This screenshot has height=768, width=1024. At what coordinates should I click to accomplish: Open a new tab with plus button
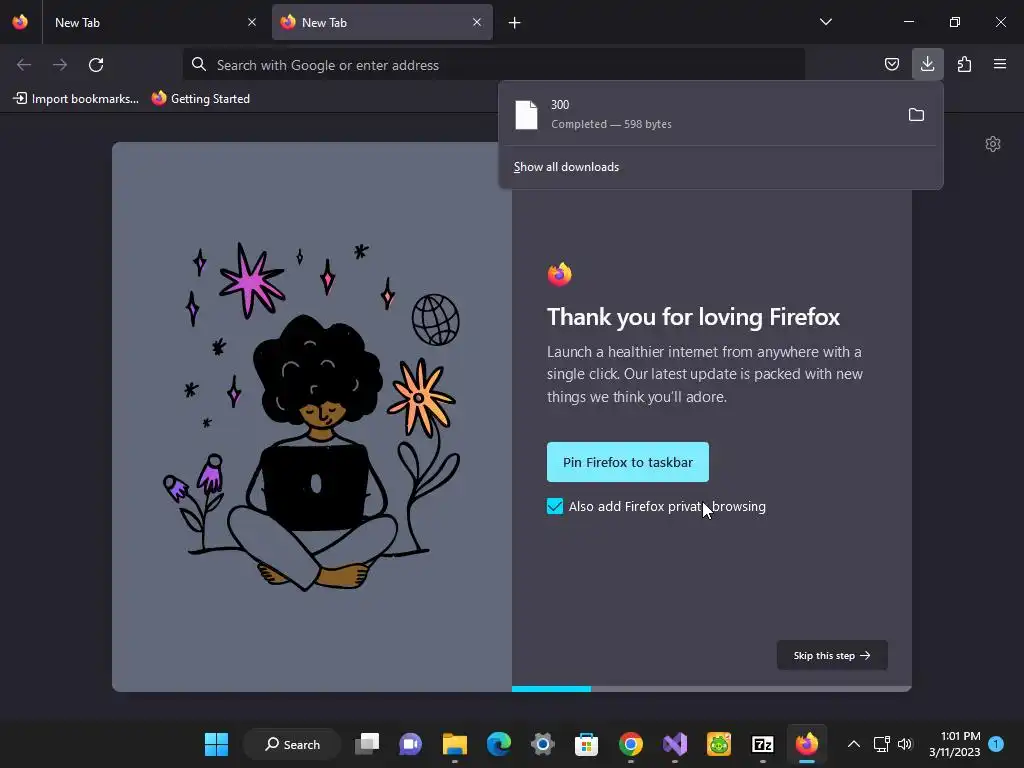tap(515, 23)
